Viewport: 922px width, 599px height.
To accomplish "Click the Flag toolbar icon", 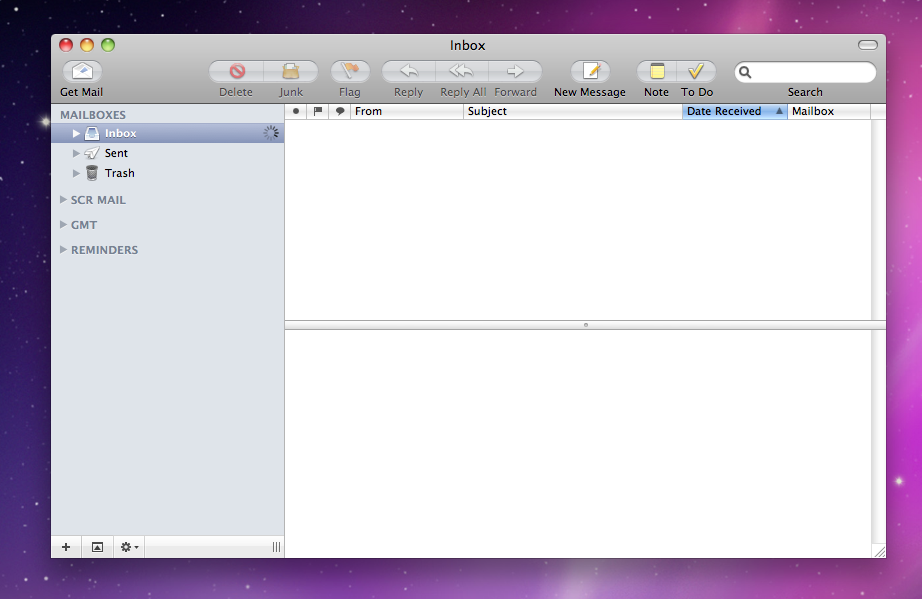I will coord(350,72).
